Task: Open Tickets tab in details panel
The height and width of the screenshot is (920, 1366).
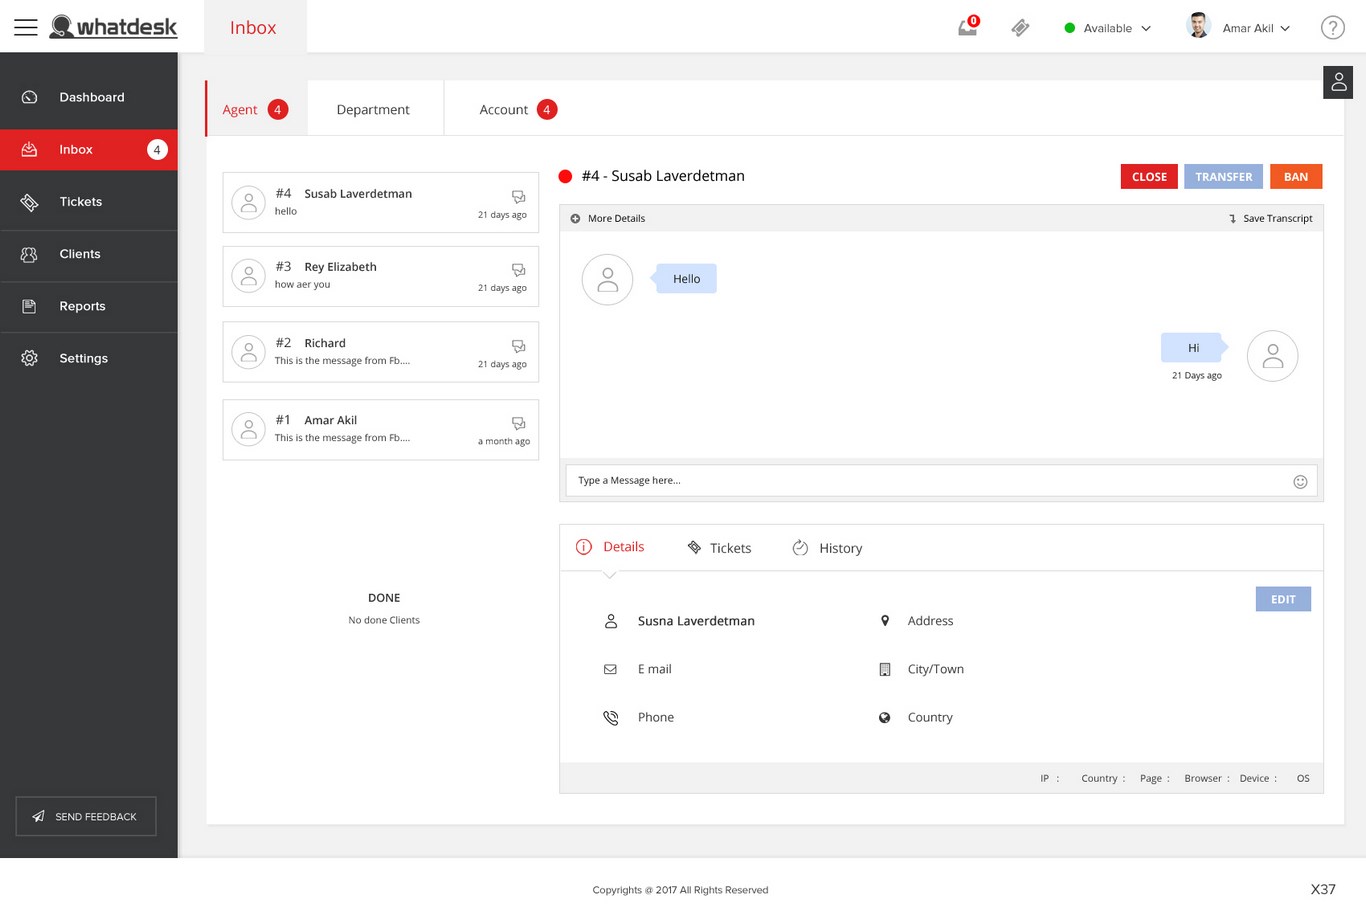Action: point(720,548)
